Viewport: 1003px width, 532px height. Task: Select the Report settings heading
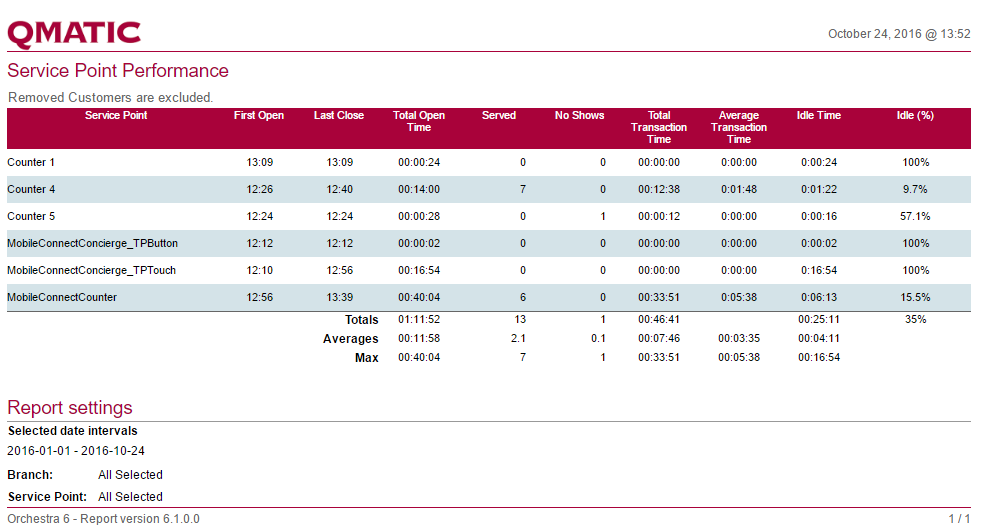pos(70,408)
